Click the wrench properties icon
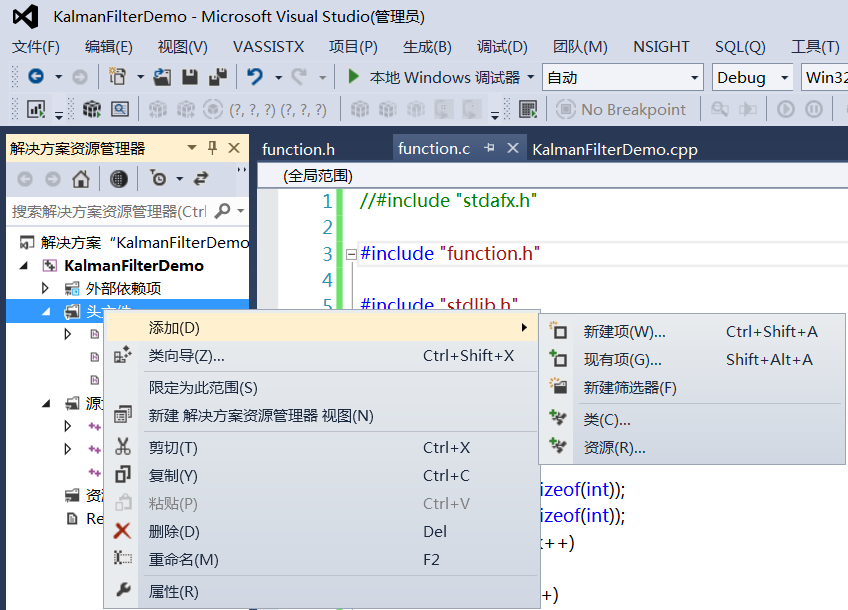This screenshot has width=848, height=610. click(123, 589)
